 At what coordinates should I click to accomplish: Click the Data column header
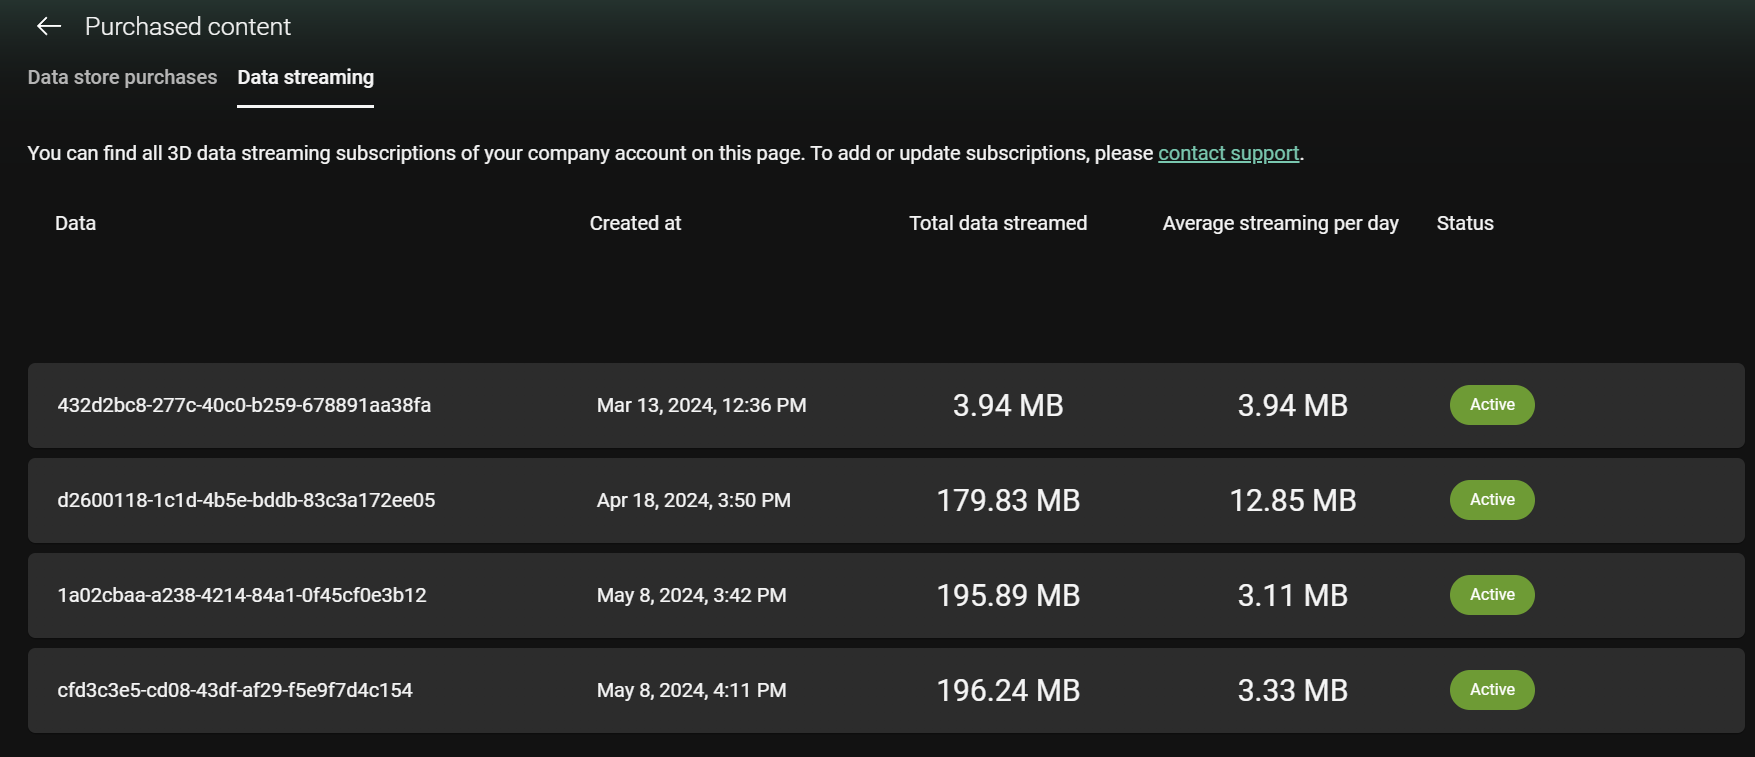pos(75,223)
